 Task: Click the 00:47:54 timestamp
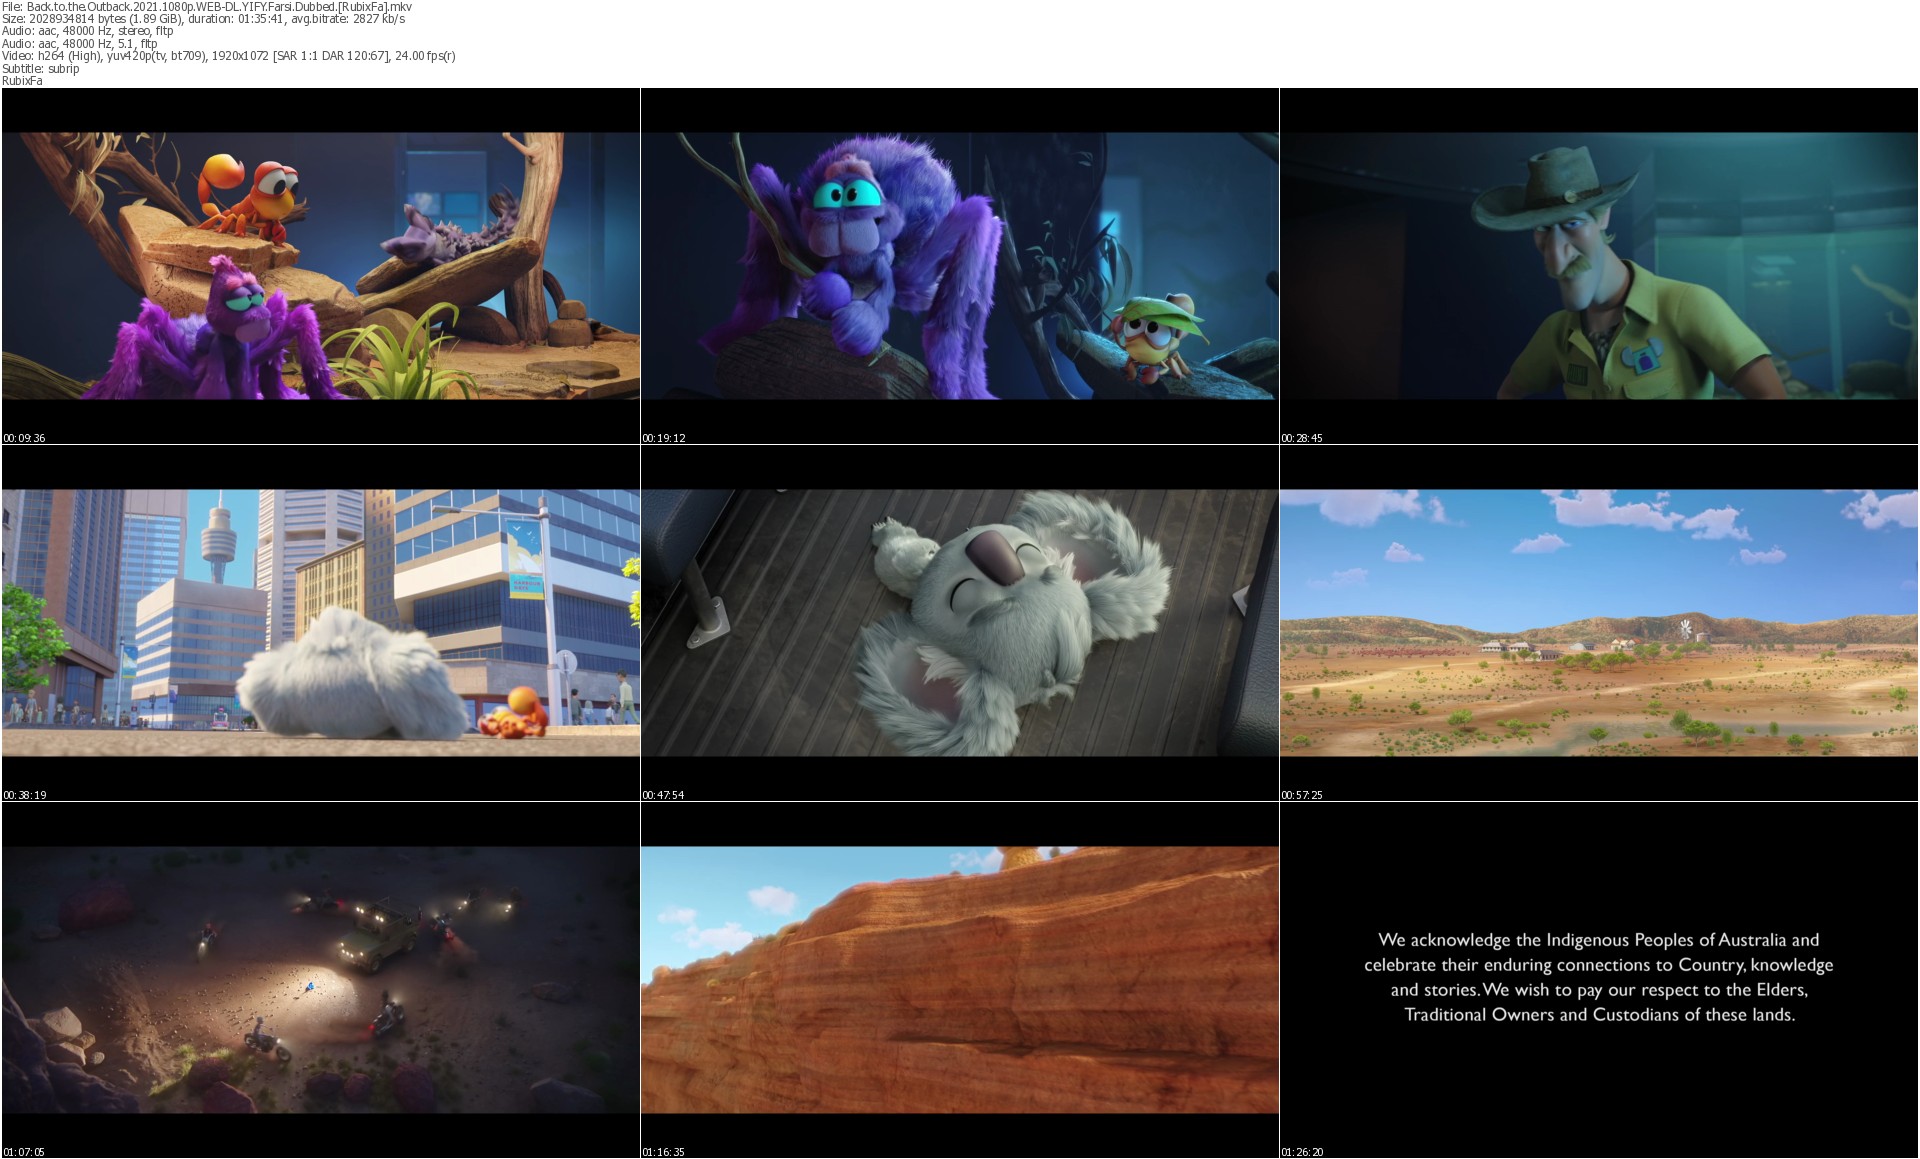(x=664, y=795)
